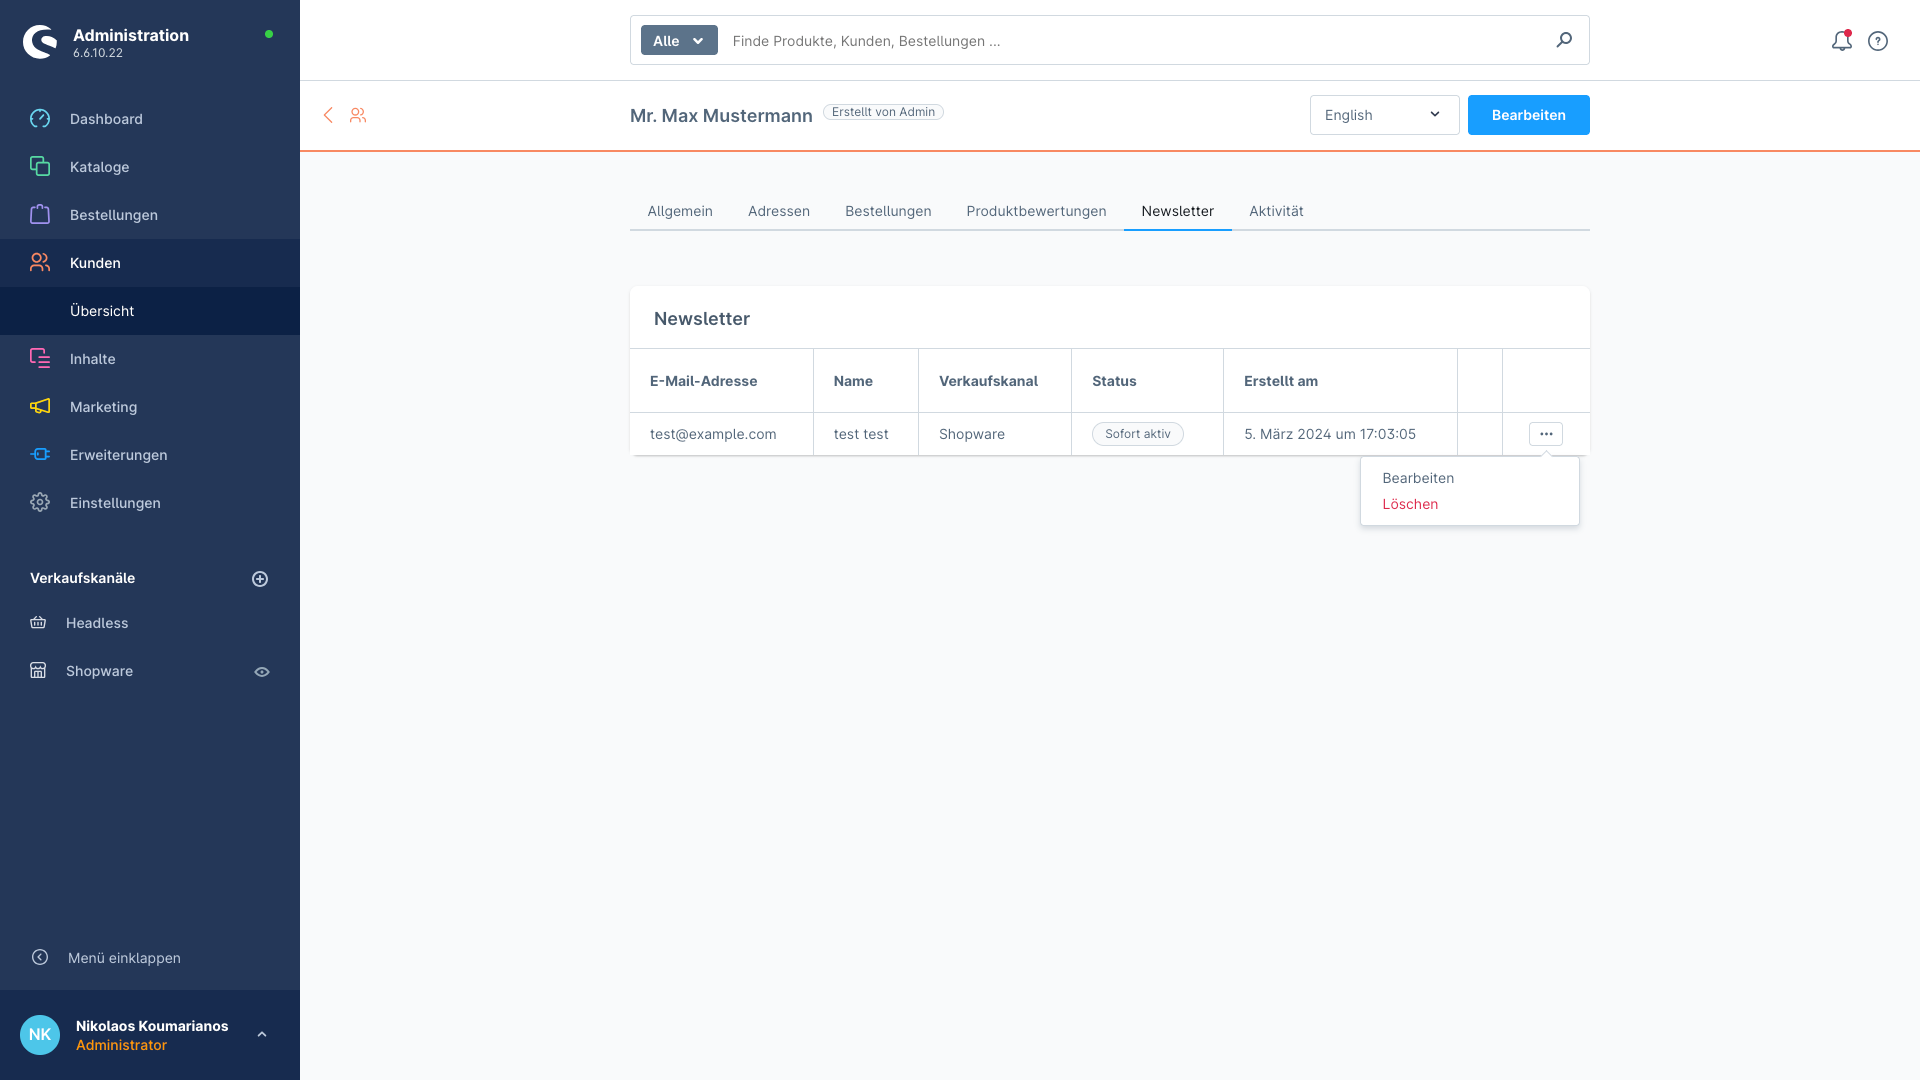Click the Erweiterungen plug icon
This screenshot has height=1080, width=1920.
click(40, 455)
